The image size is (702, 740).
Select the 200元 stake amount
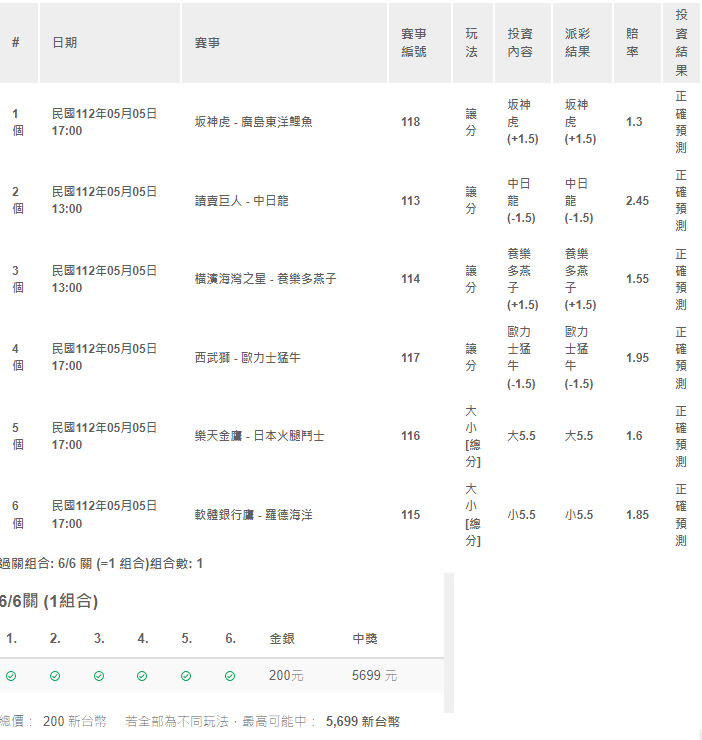point(286,676)
